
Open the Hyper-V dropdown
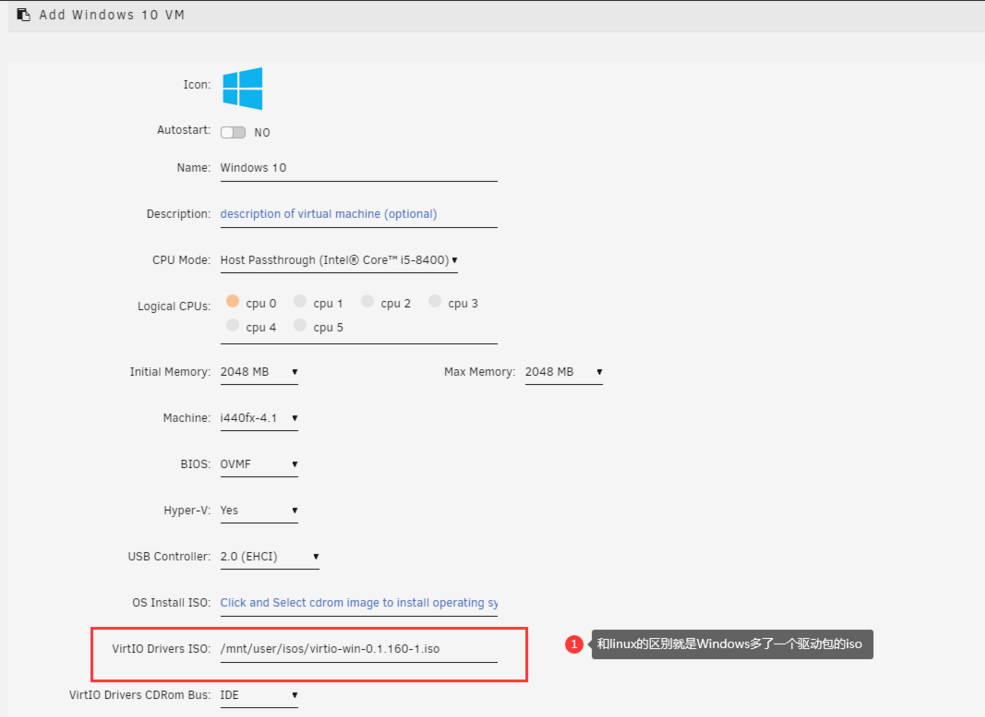[x=259, y=511]
